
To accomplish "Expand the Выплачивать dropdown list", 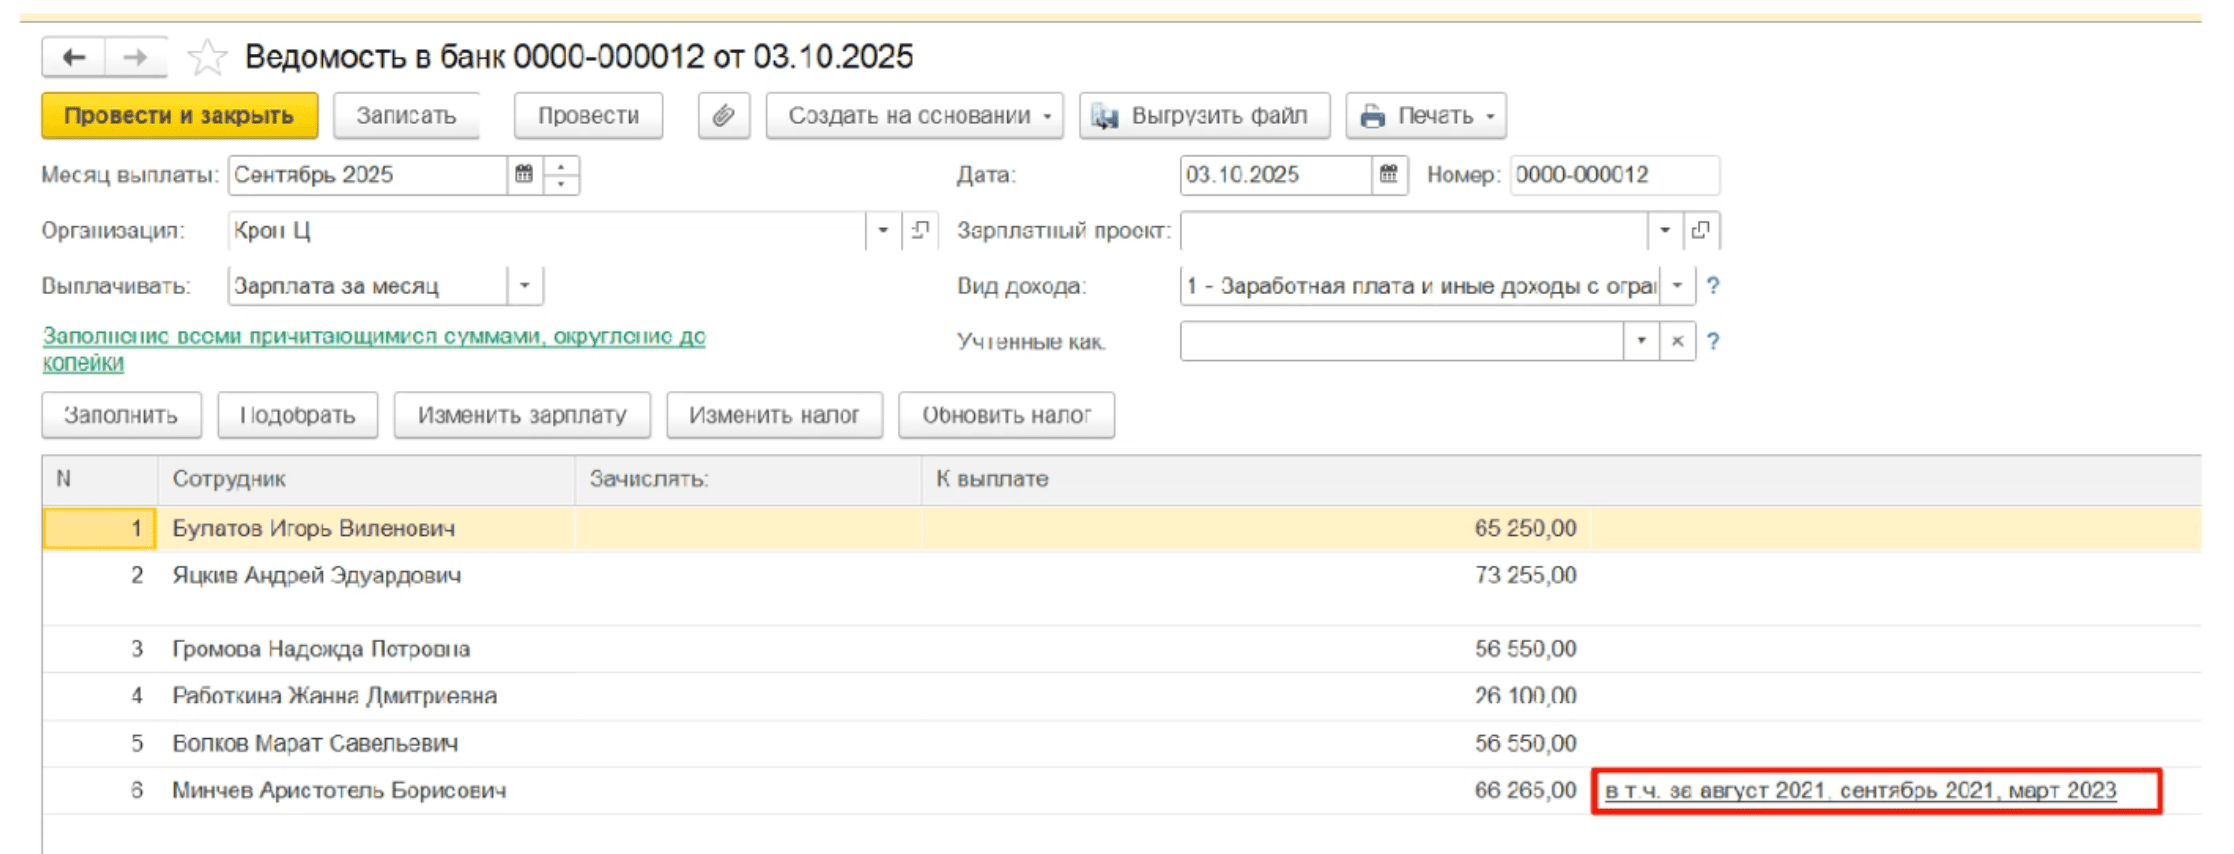I will [525, 286].
